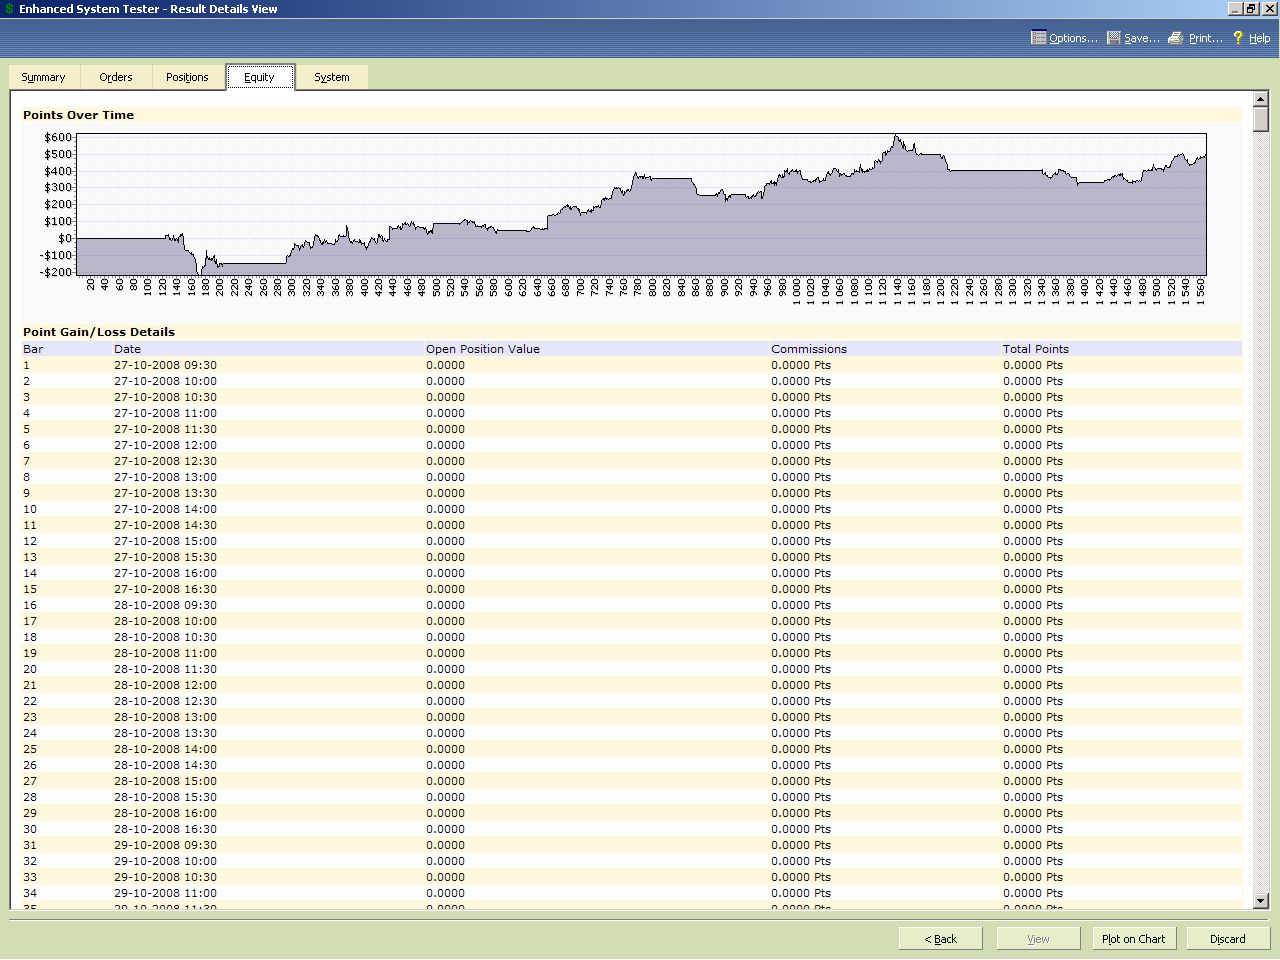
Task: Click the Print printer icon
Action: click(x=1176, y=38)
